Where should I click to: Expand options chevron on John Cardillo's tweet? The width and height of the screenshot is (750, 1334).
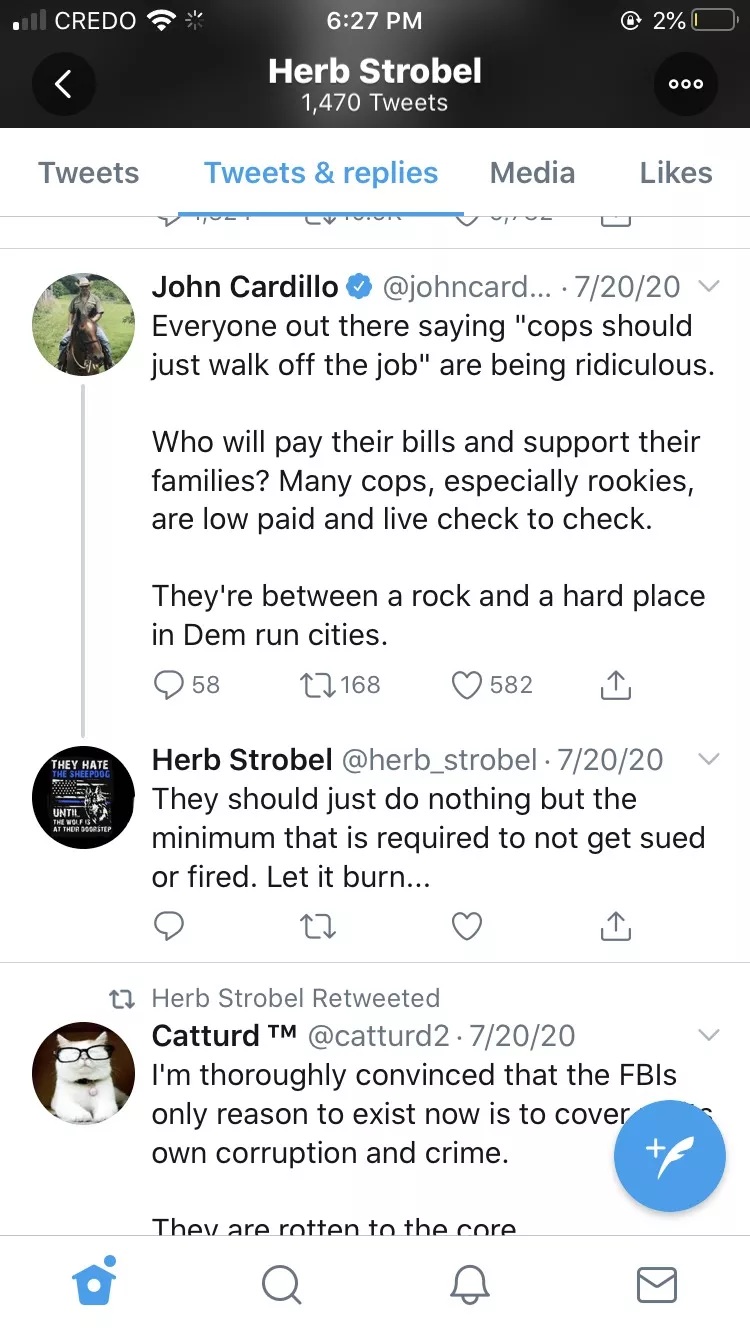(x=708, y=287)
